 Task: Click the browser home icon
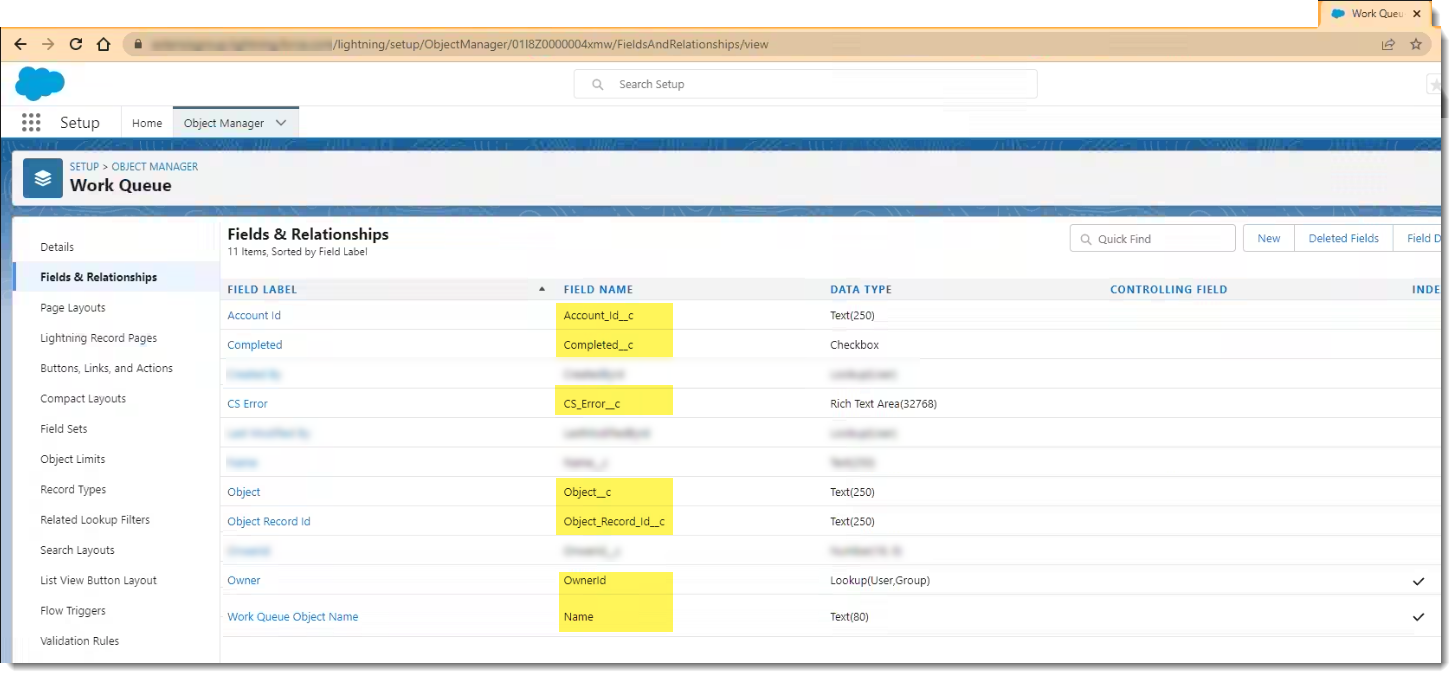103,44
